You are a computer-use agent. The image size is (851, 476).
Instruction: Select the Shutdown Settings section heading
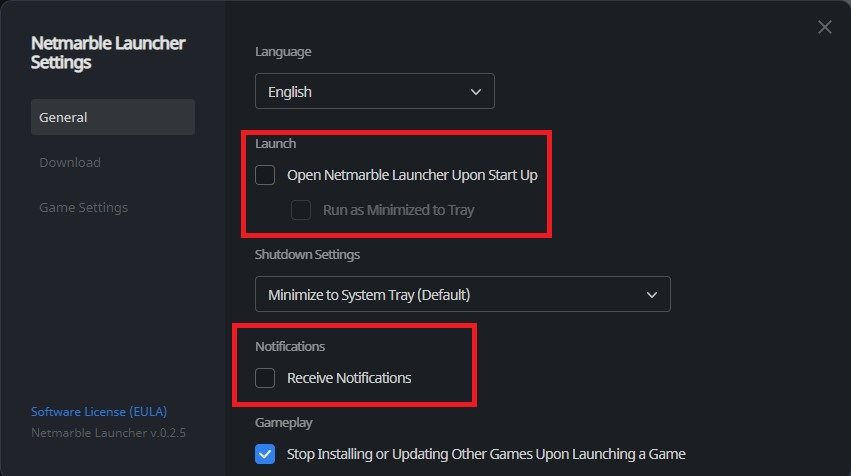pos(307,255)
